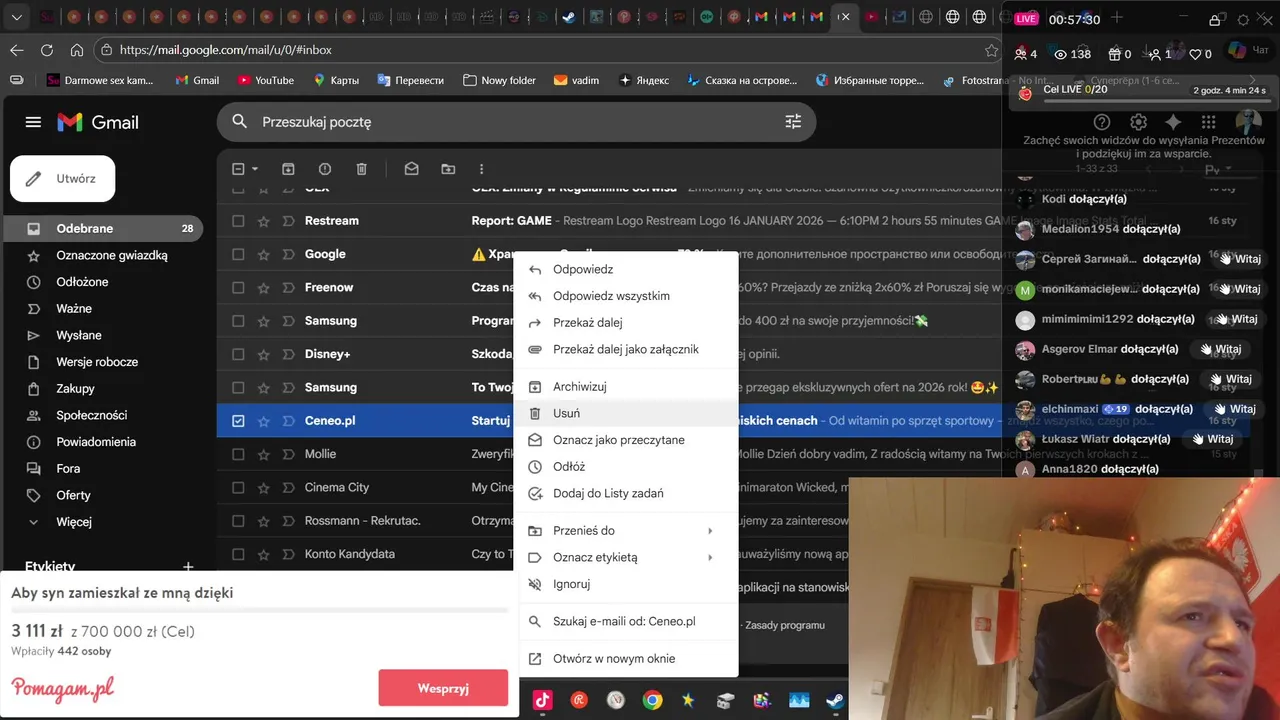Click the Przeszukaj pocztę search field
This screenshot has width=1280, height=720.
(x=516, y=122)
